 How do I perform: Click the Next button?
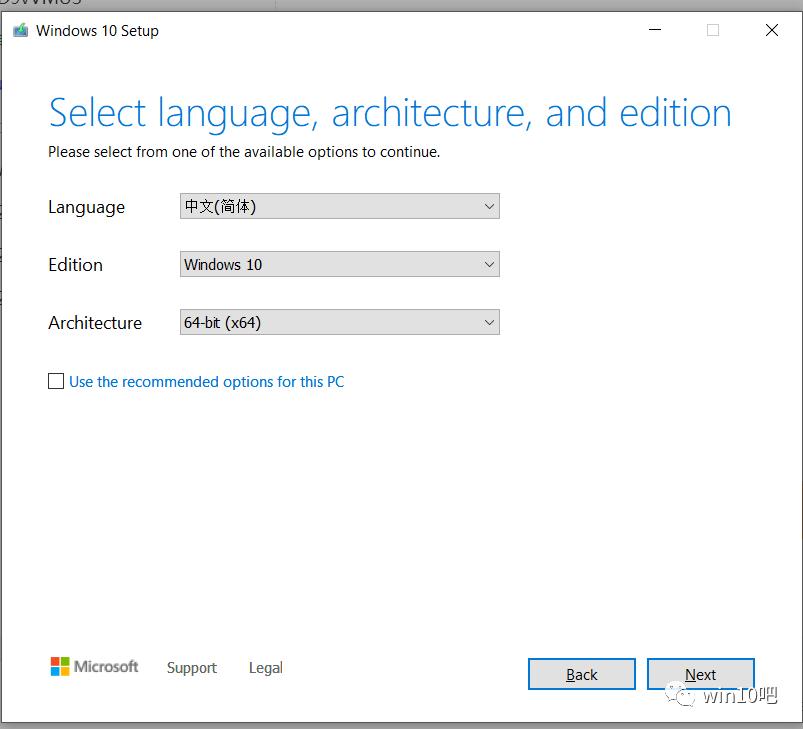701,674
